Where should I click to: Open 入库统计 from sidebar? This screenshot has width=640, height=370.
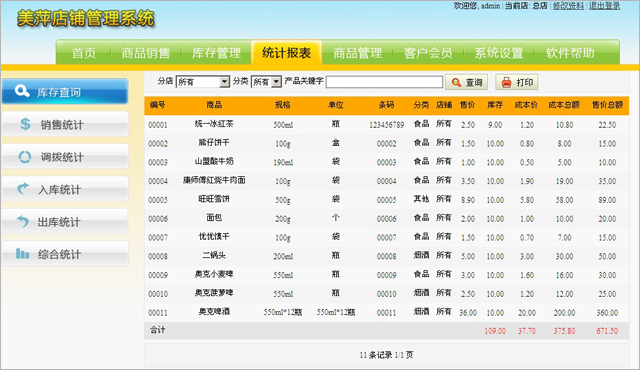(x=65, y=189)
